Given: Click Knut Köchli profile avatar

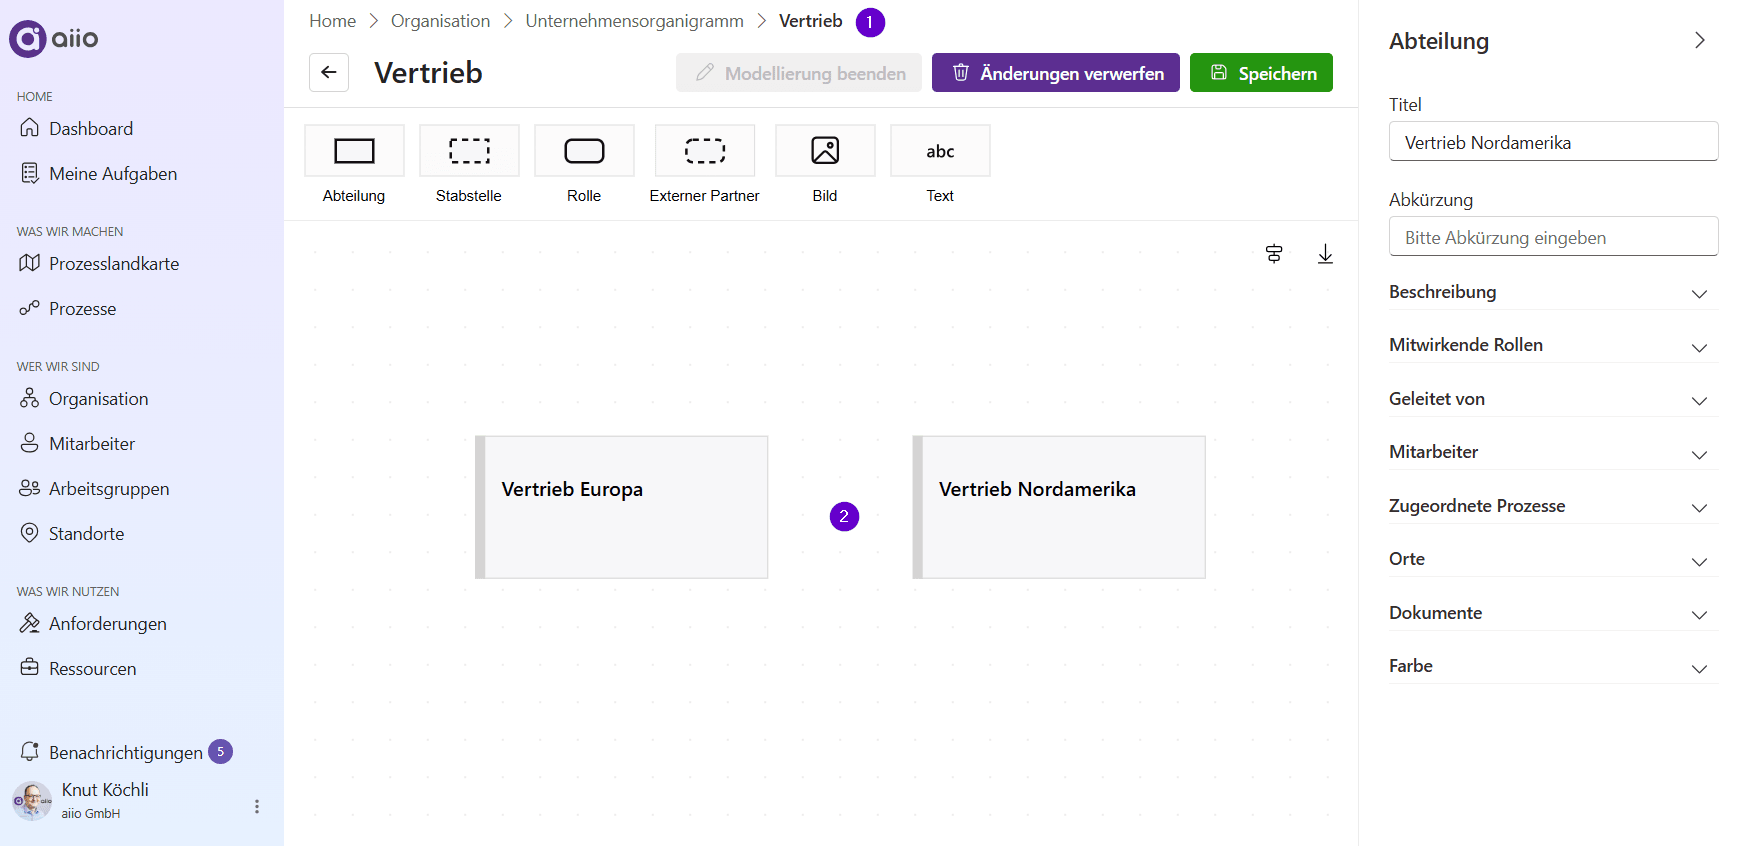Looking at the screenshot, I should point(32,801).
